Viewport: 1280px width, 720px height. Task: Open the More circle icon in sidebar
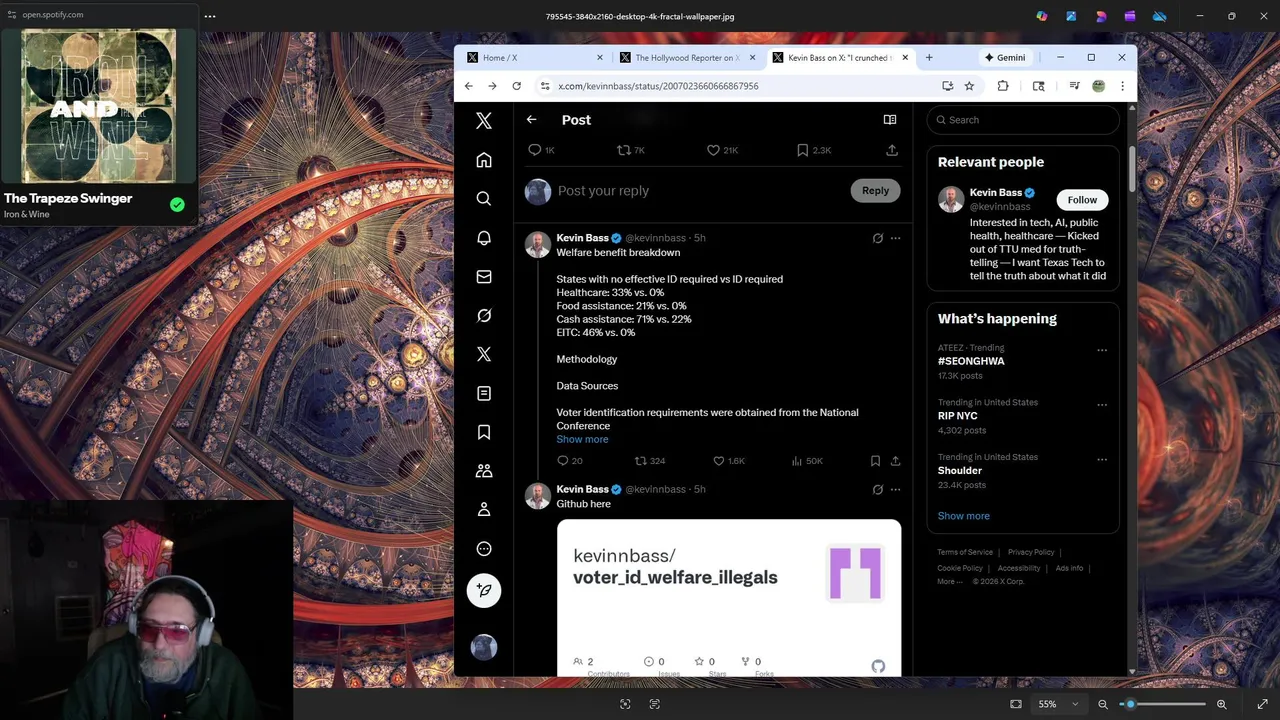pyautogui.click(x=484, y=548)
